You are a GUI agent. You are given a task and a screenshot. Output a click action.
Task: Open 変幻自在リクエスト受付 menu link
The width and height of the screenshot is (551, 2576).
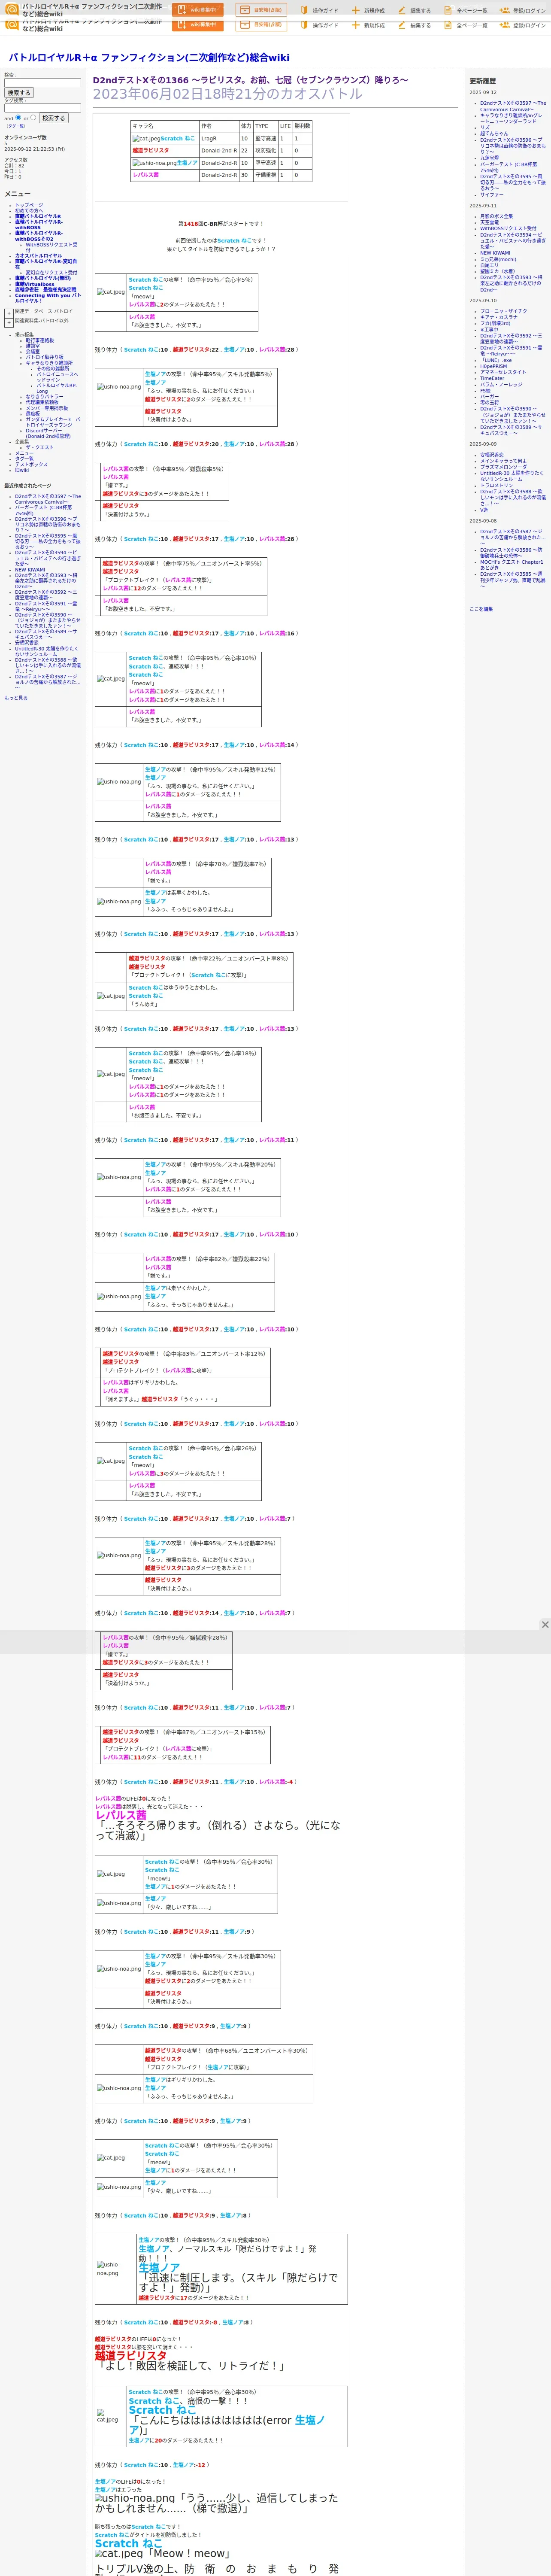[x=51, y=272]
